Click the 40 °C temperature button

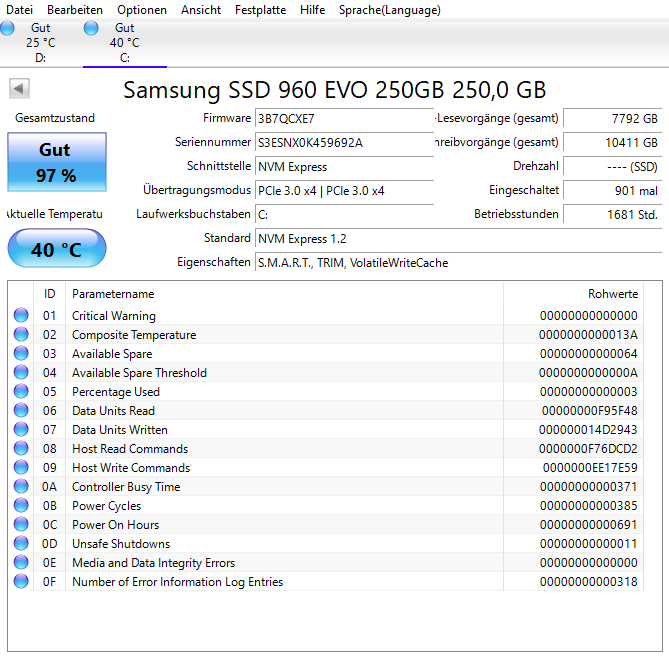[57, 248]
